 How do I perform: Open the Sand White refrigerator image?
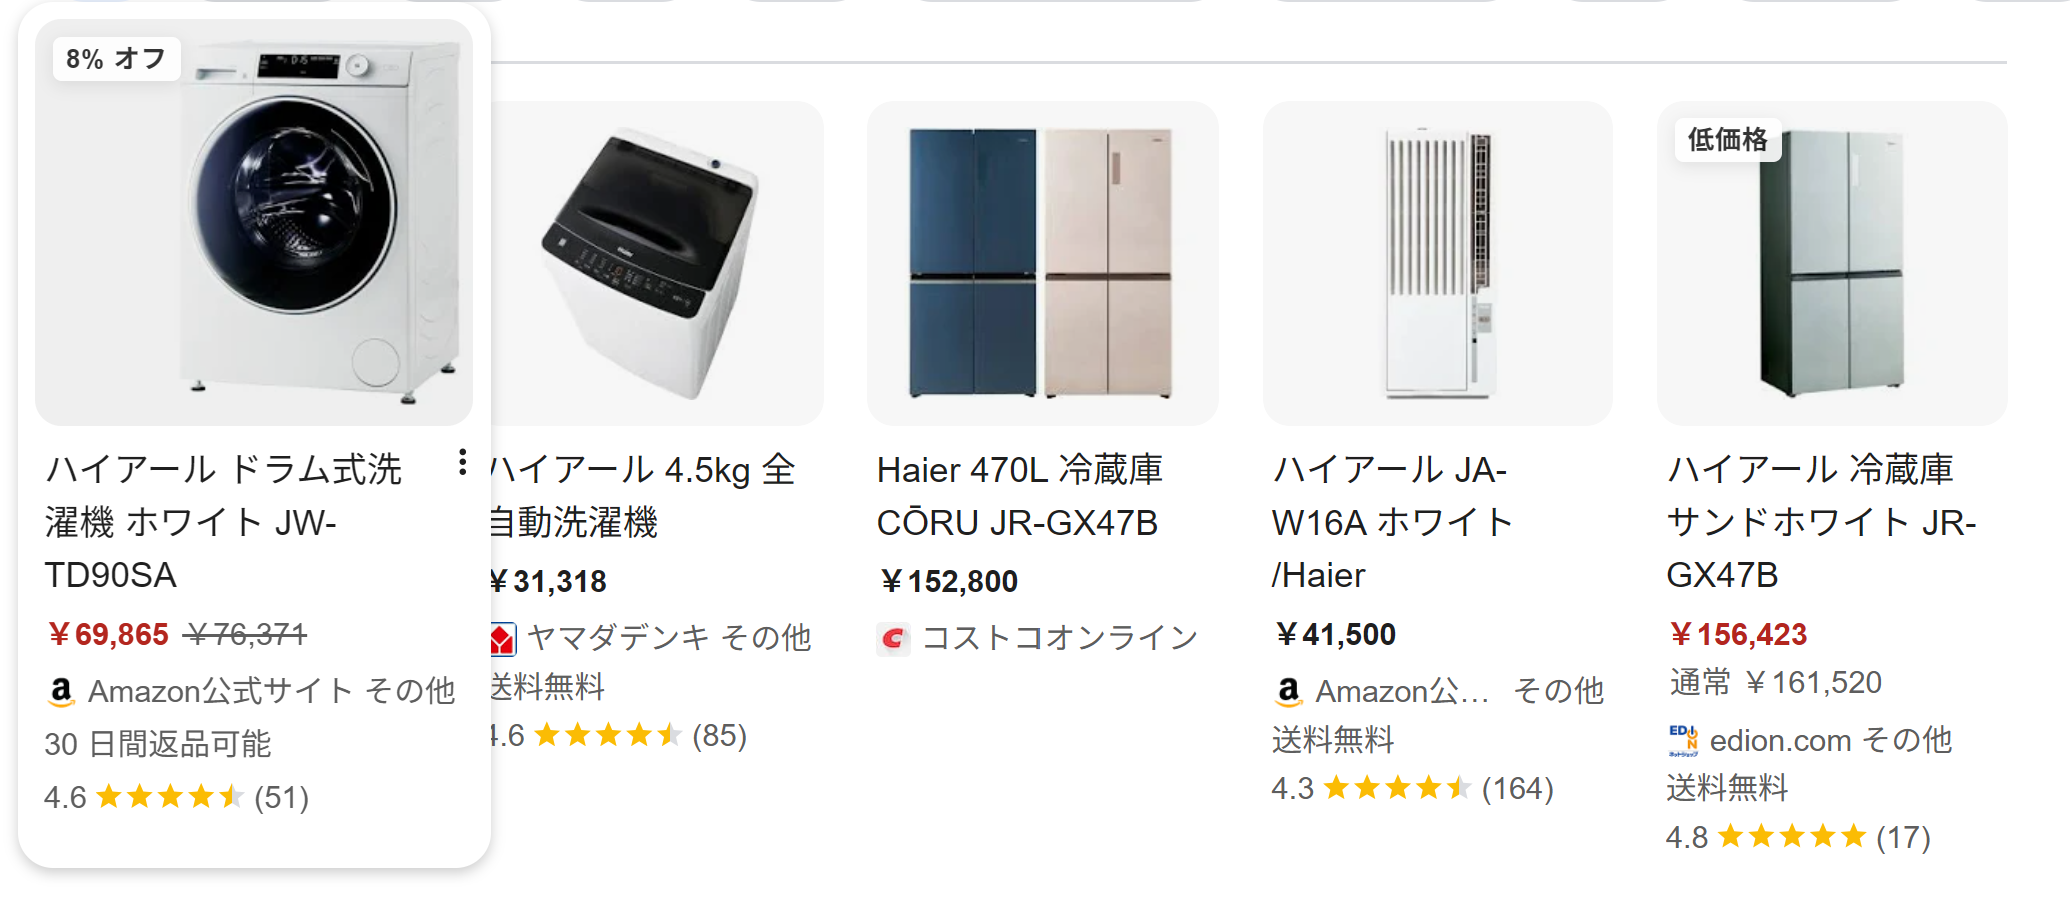(1832, 263)
